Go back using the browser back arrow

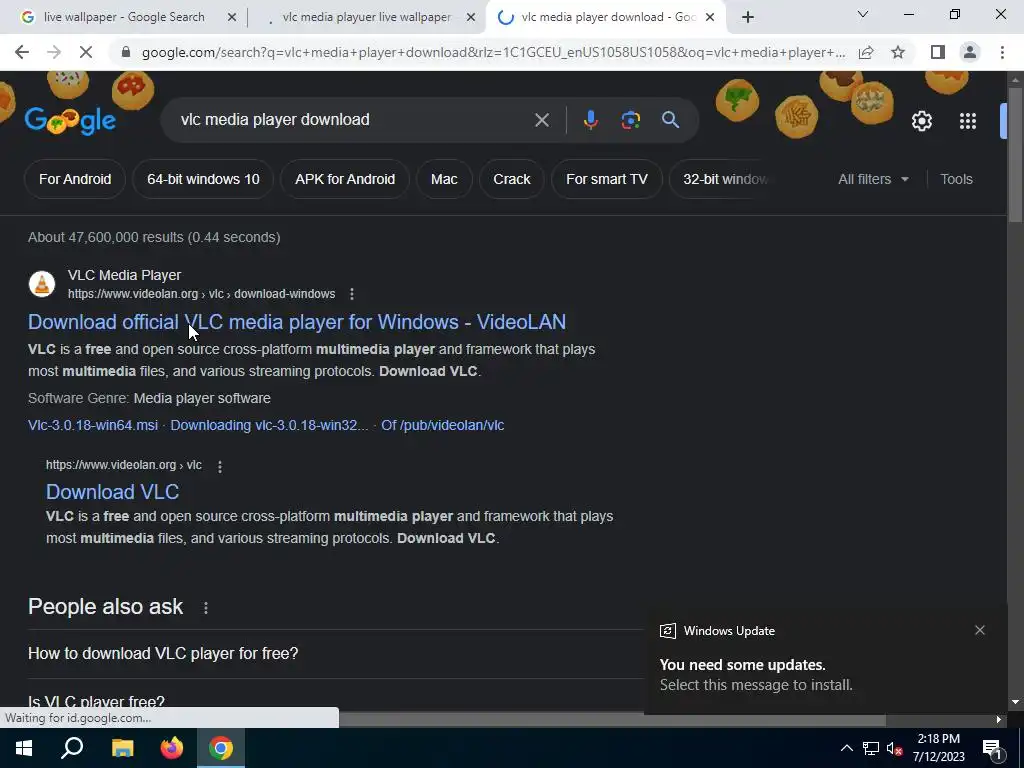click(x=22, y=52)
